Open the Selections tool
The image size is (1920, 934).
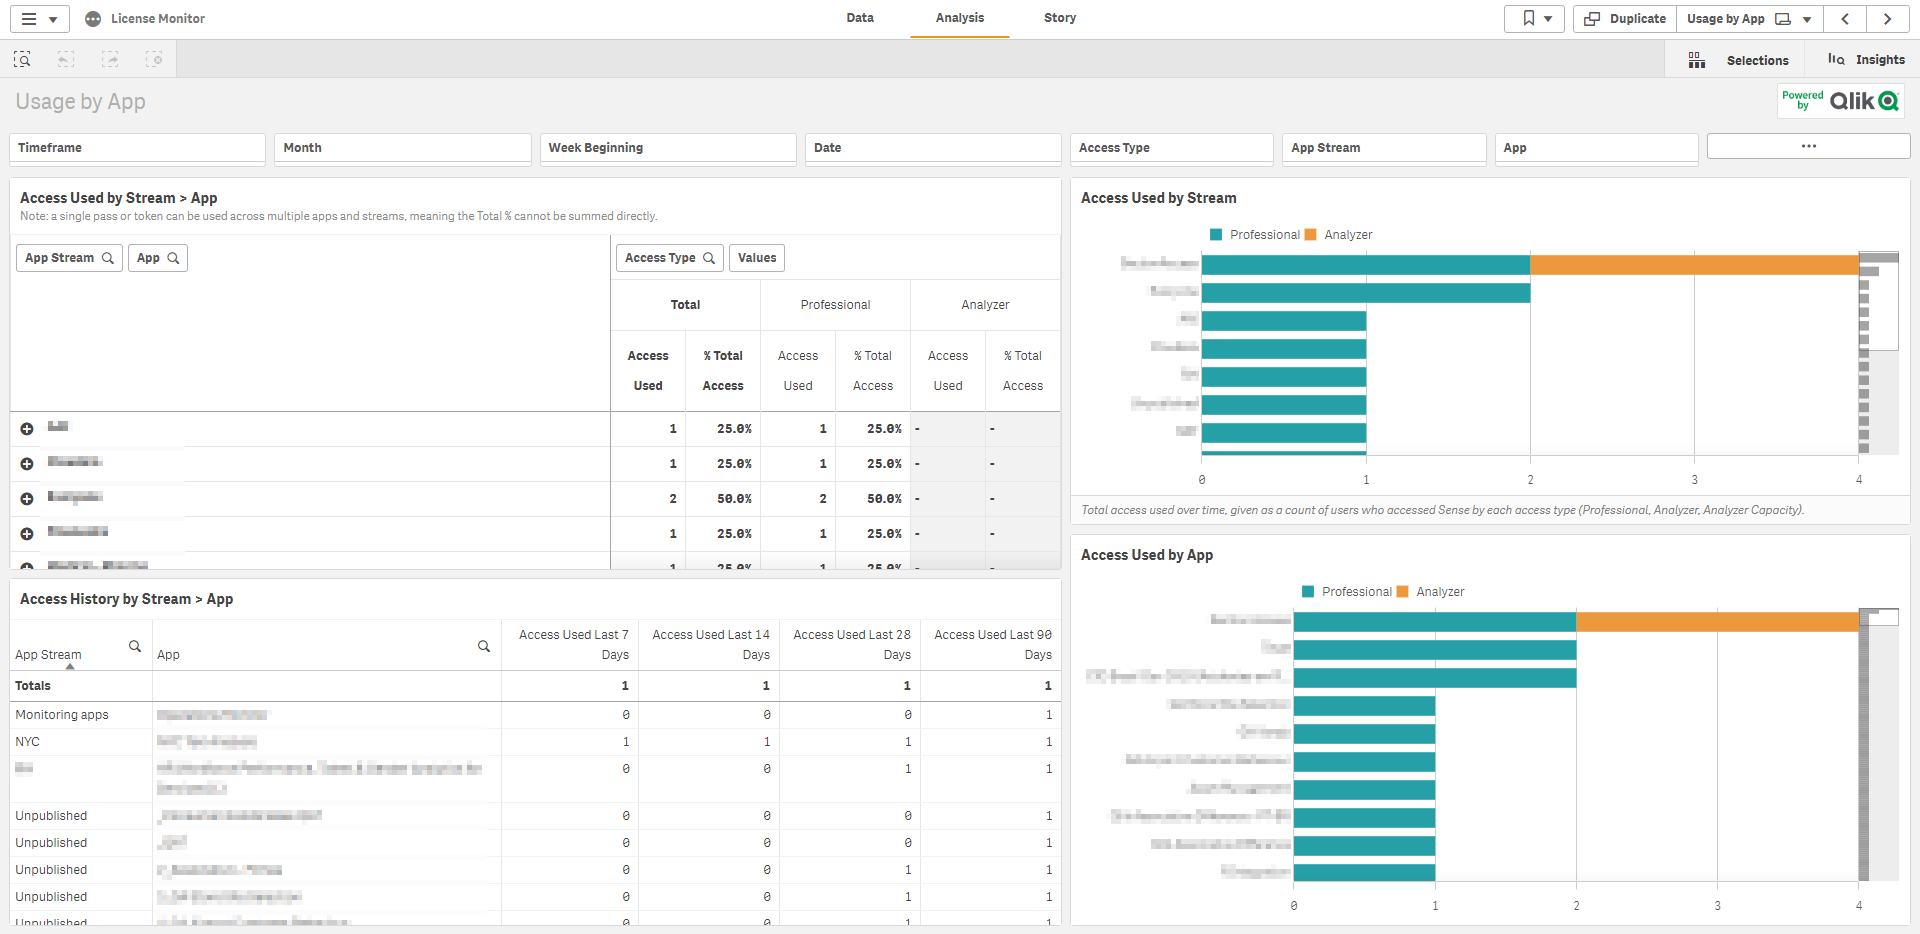pyautogui.click(x=1740, y=60)
